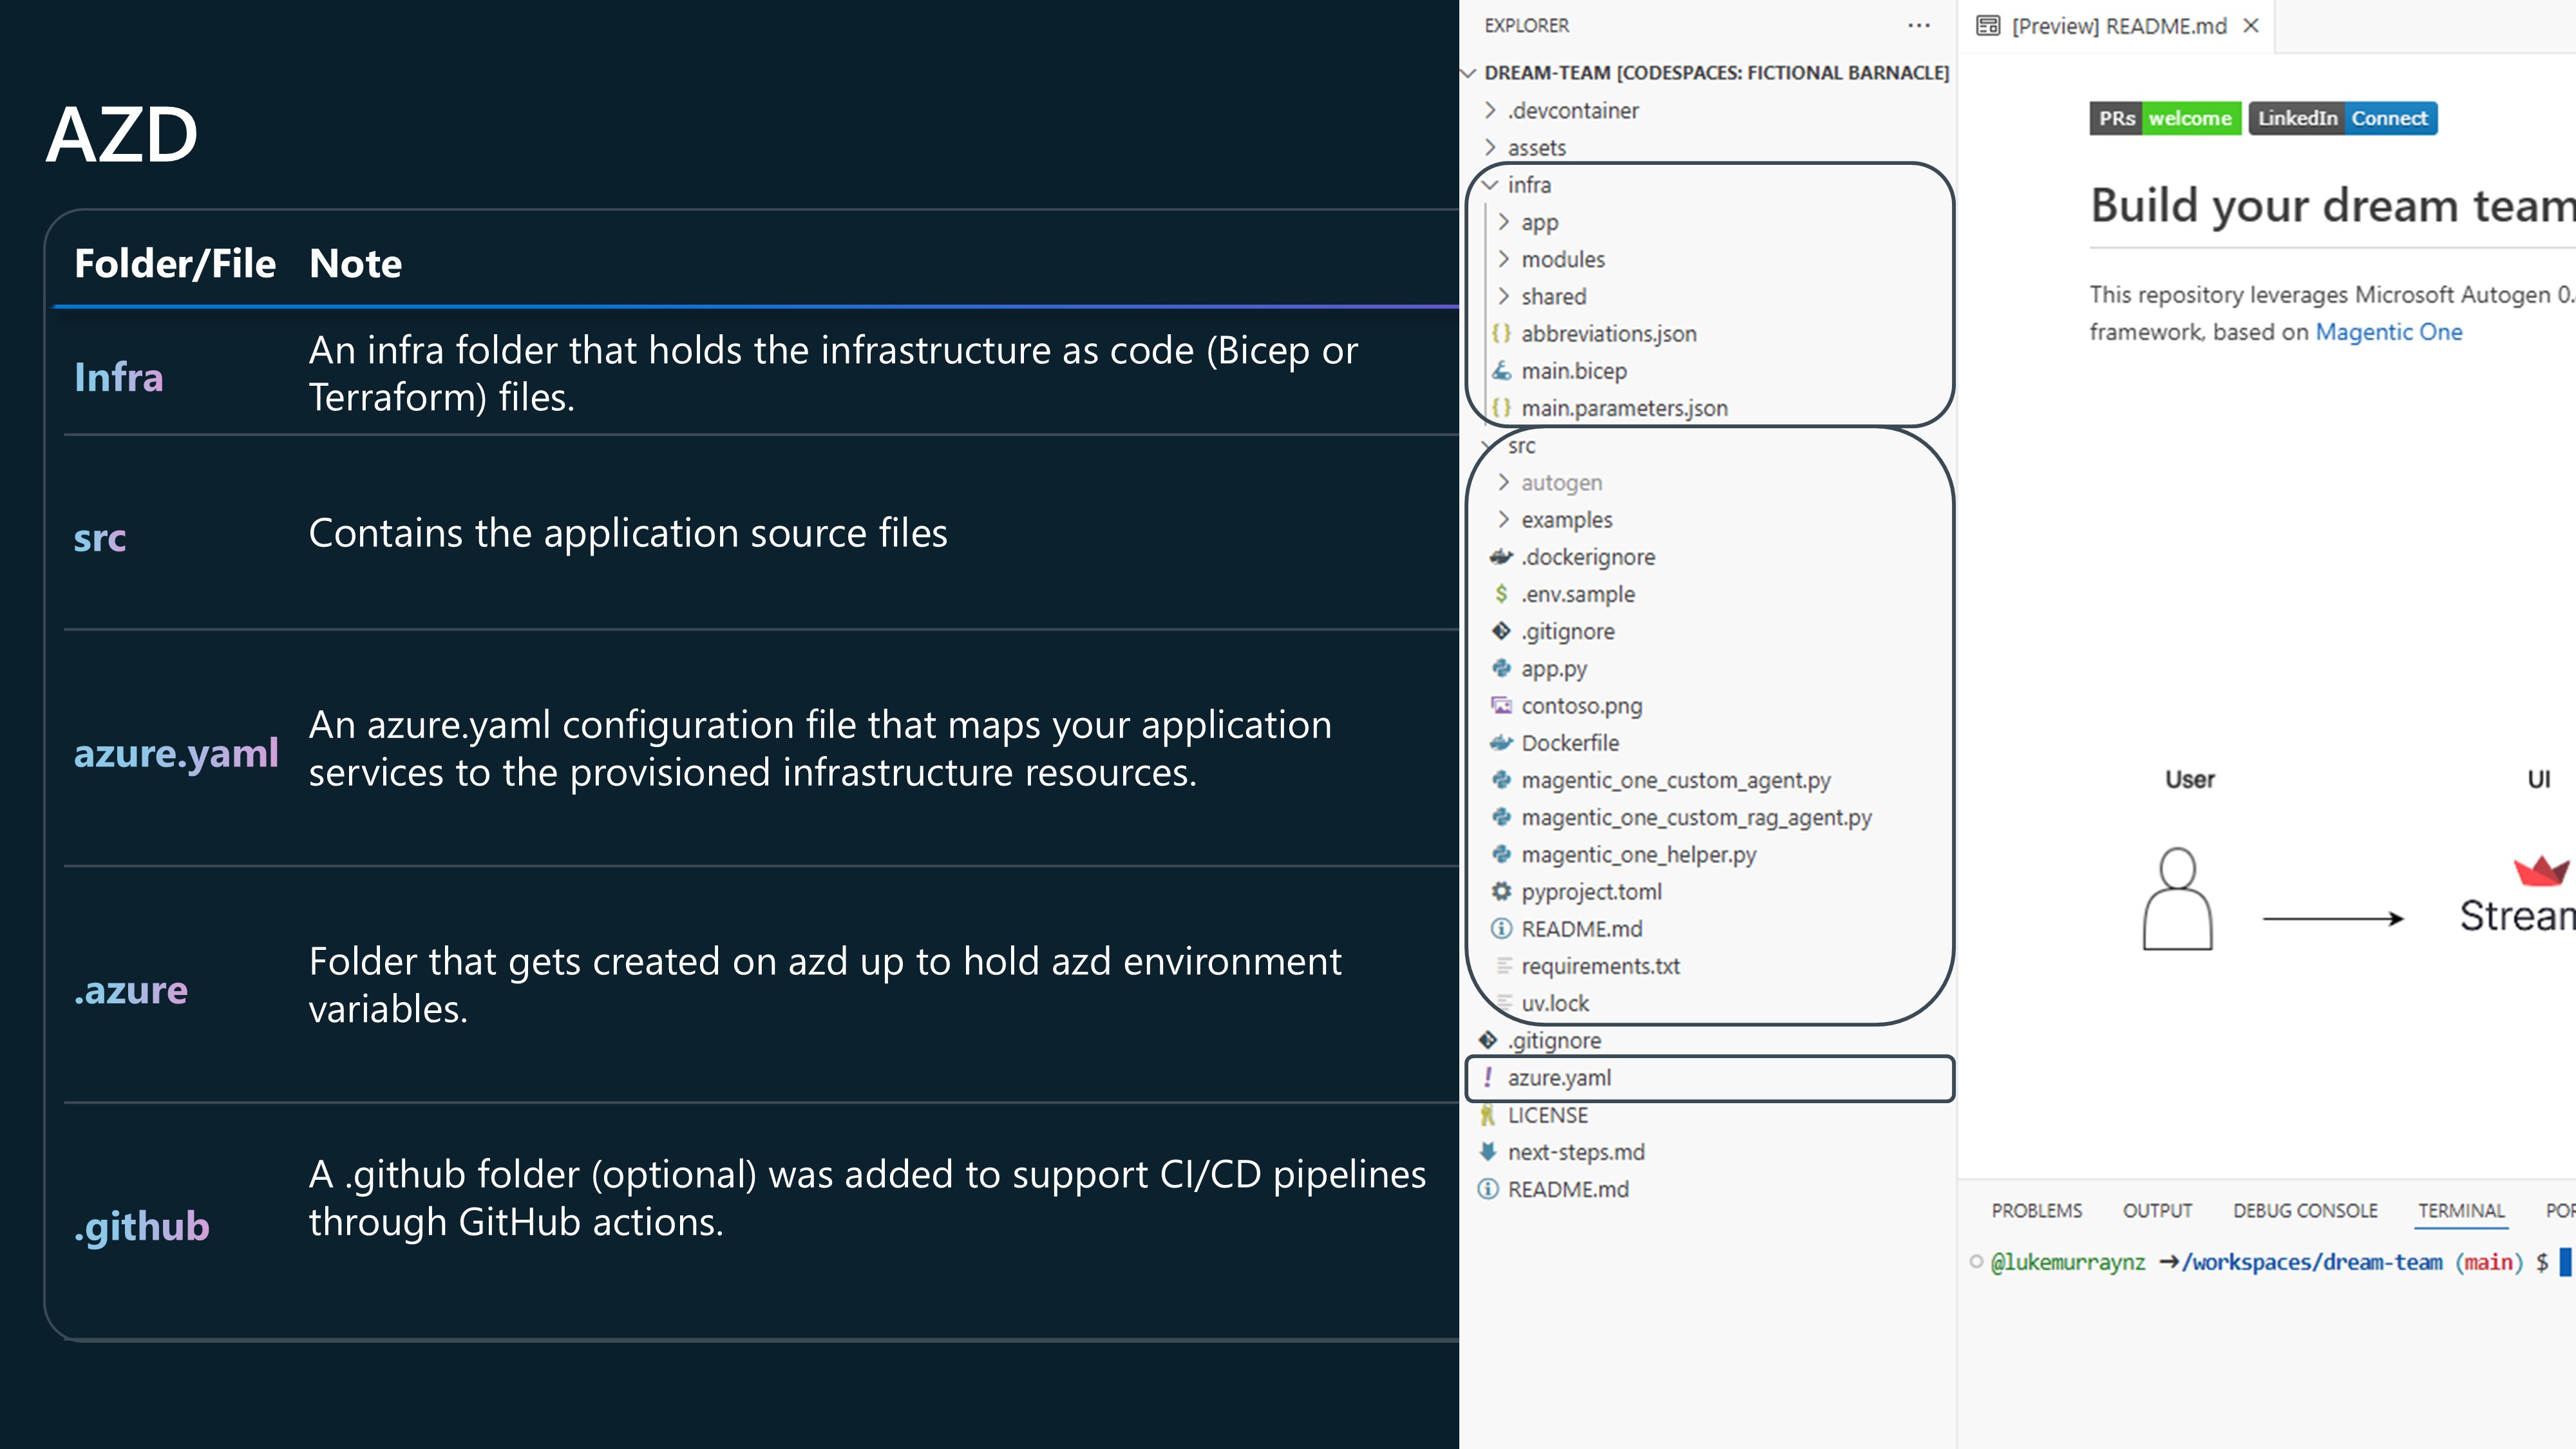Click src .gitignore git icon
This screenshot has width=2576, height=1449.
(1501, 631)
